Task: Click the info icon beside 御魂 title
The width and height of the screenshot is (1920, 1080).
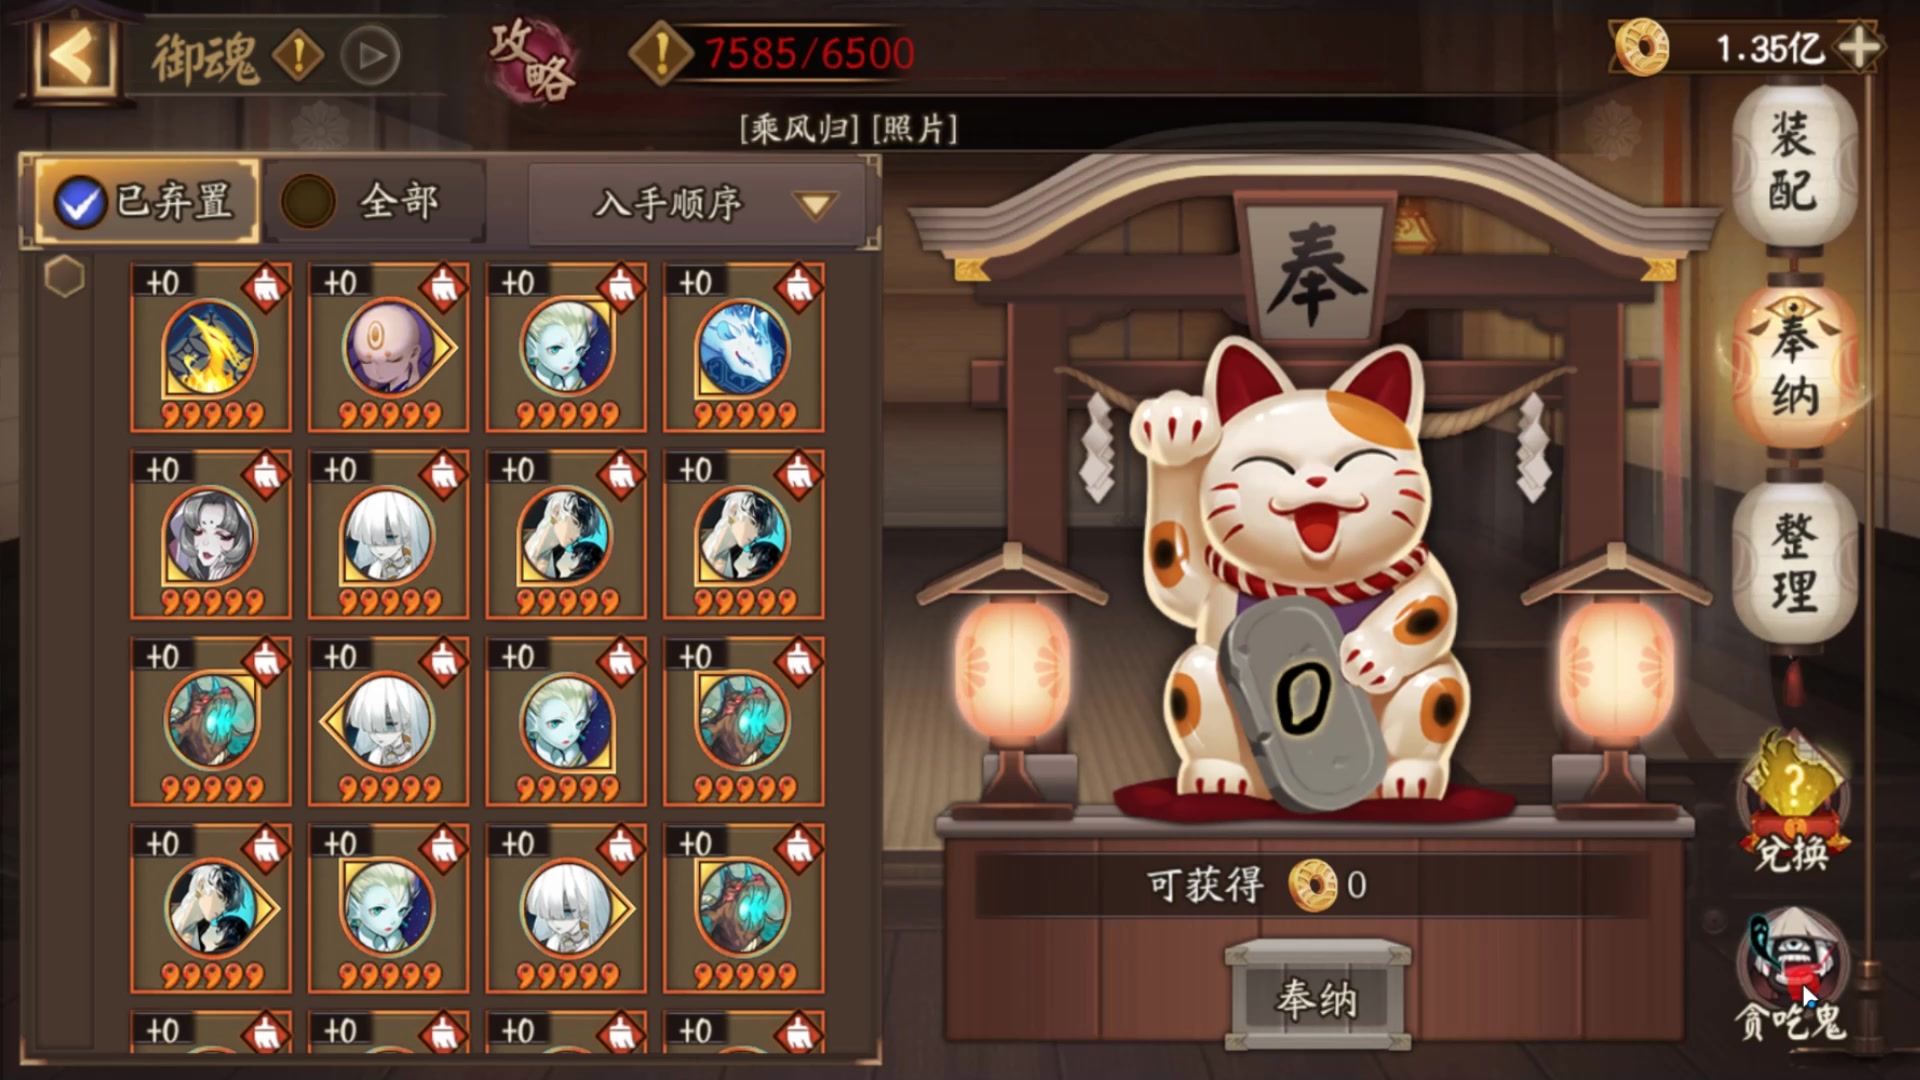Action: (x=298, y=56)
